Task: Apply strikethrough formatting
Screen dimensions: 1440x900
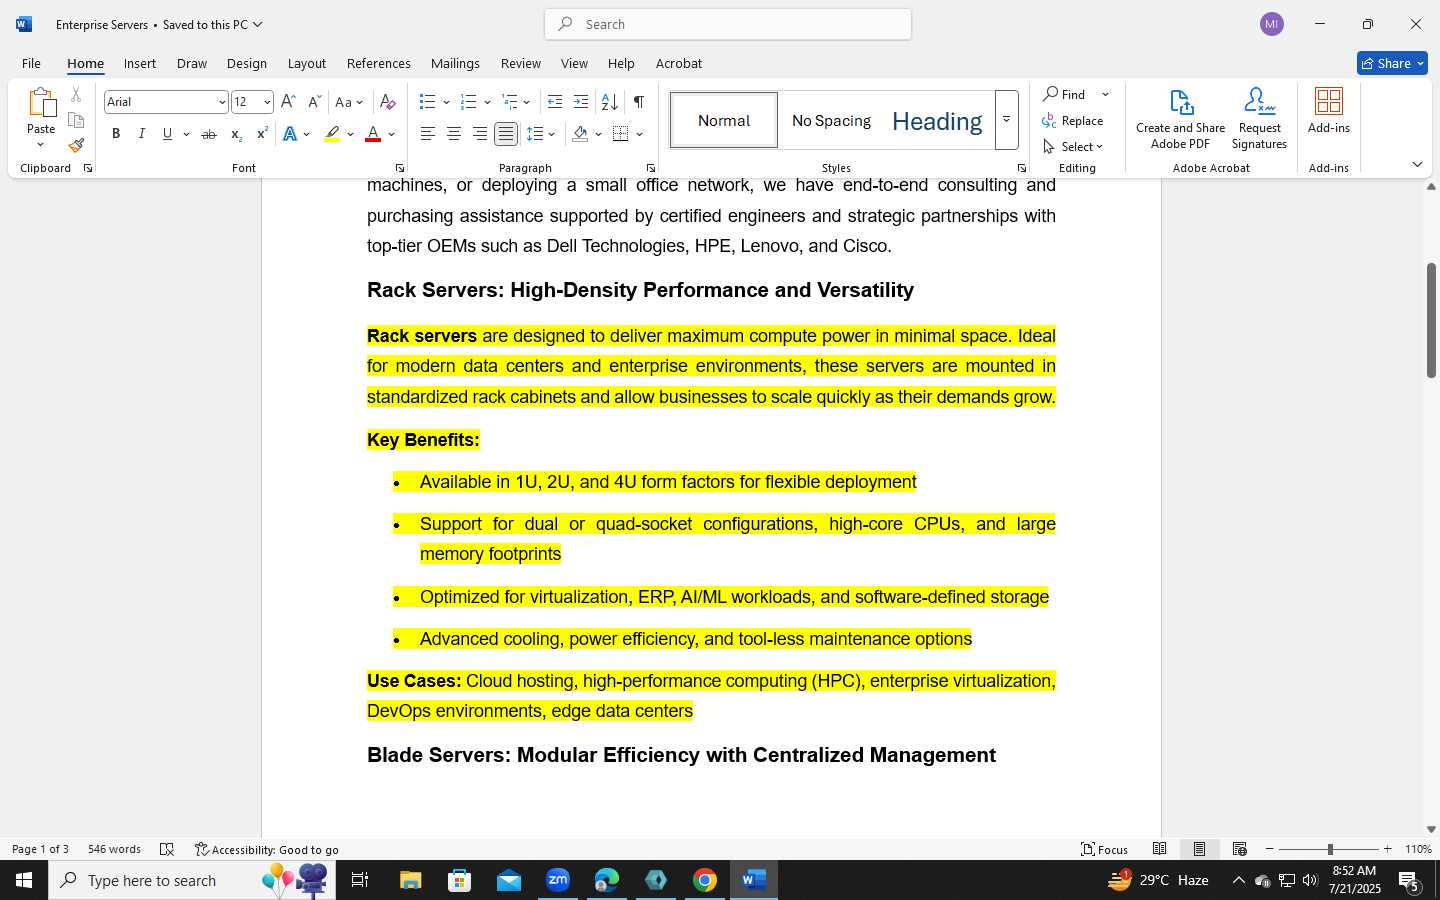Action: pyautogui.click(x=209, y=134)
